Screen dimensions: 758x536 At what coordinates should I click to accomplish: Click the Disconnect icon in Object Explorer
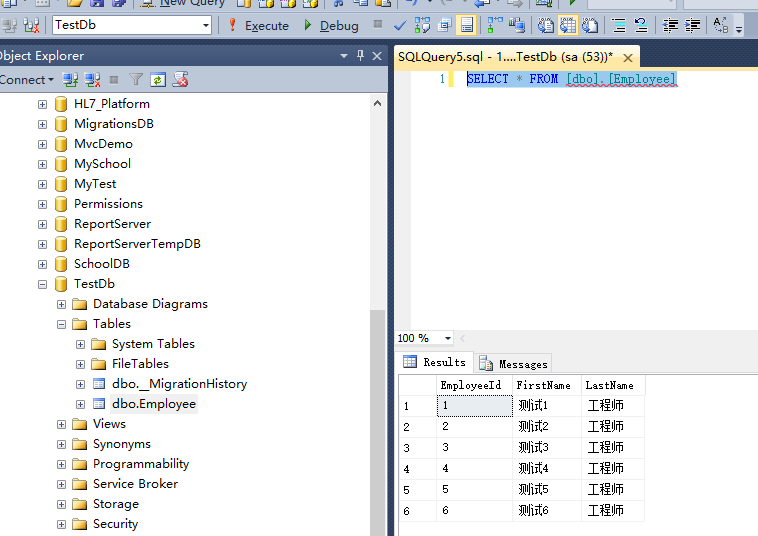[x=92, y=80]
